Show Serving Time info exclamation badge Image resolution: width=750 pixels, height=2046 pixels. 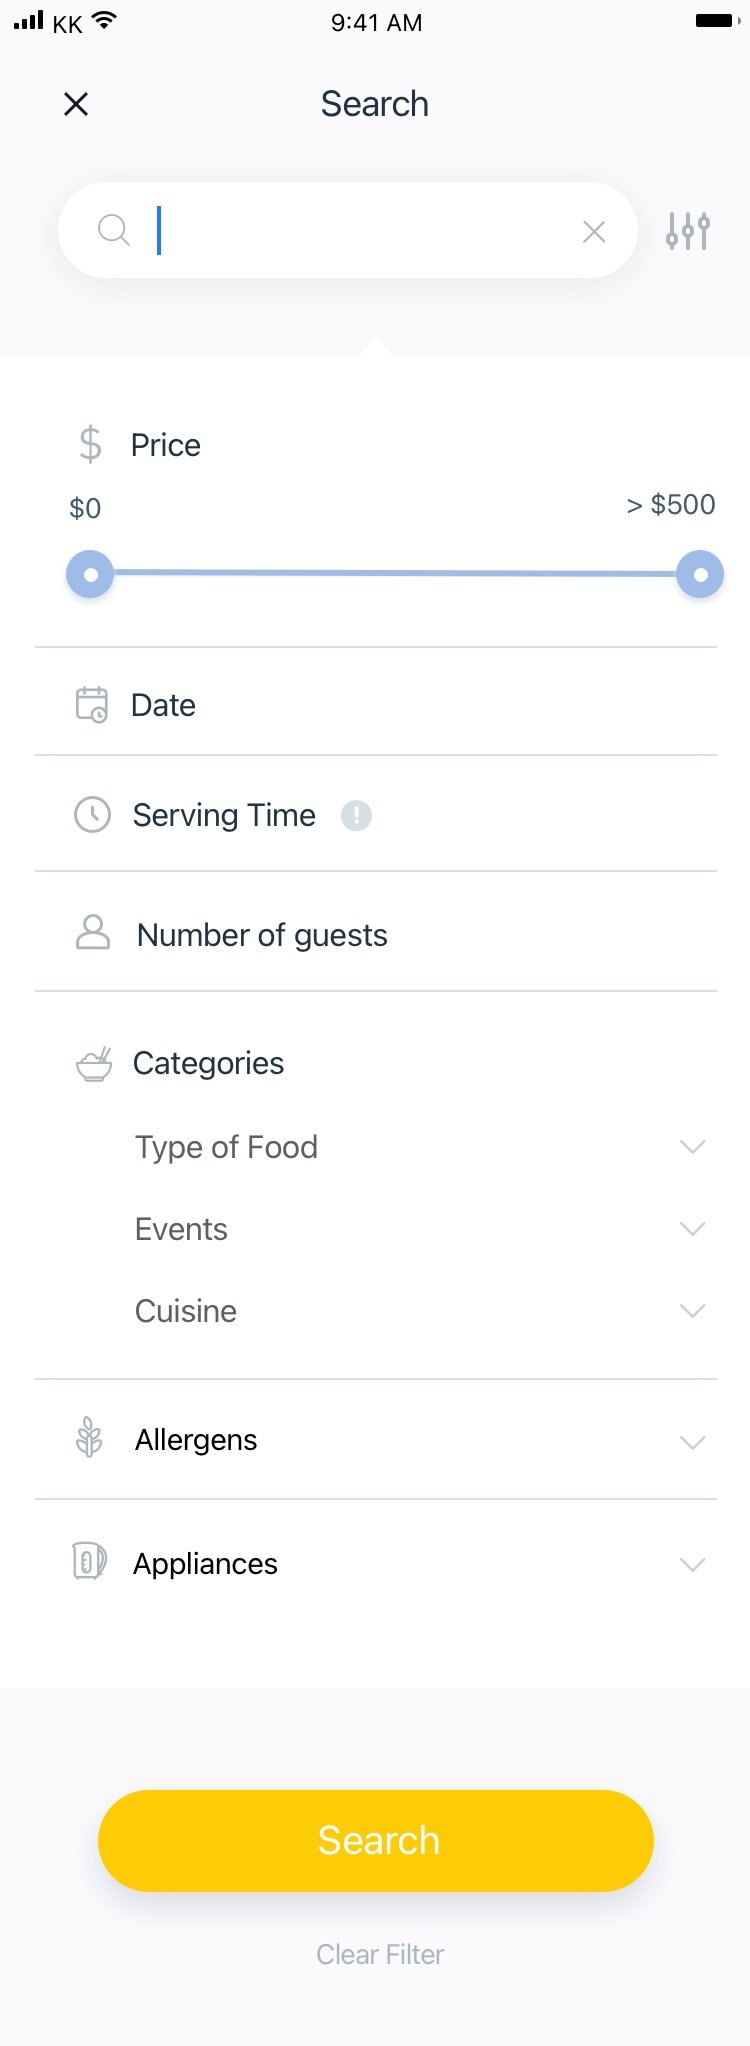tap(356, 816)
